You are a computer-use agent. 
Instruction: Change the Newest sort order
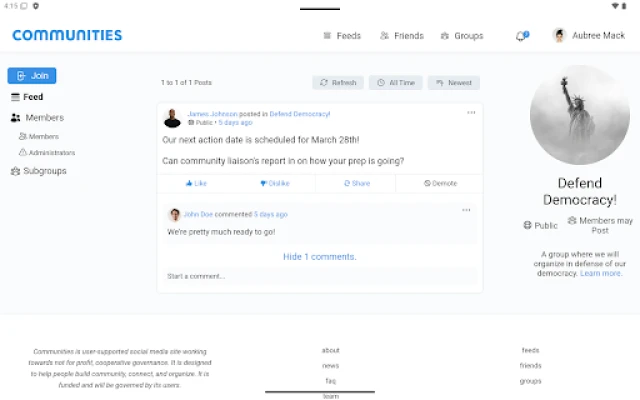(454, 83)
